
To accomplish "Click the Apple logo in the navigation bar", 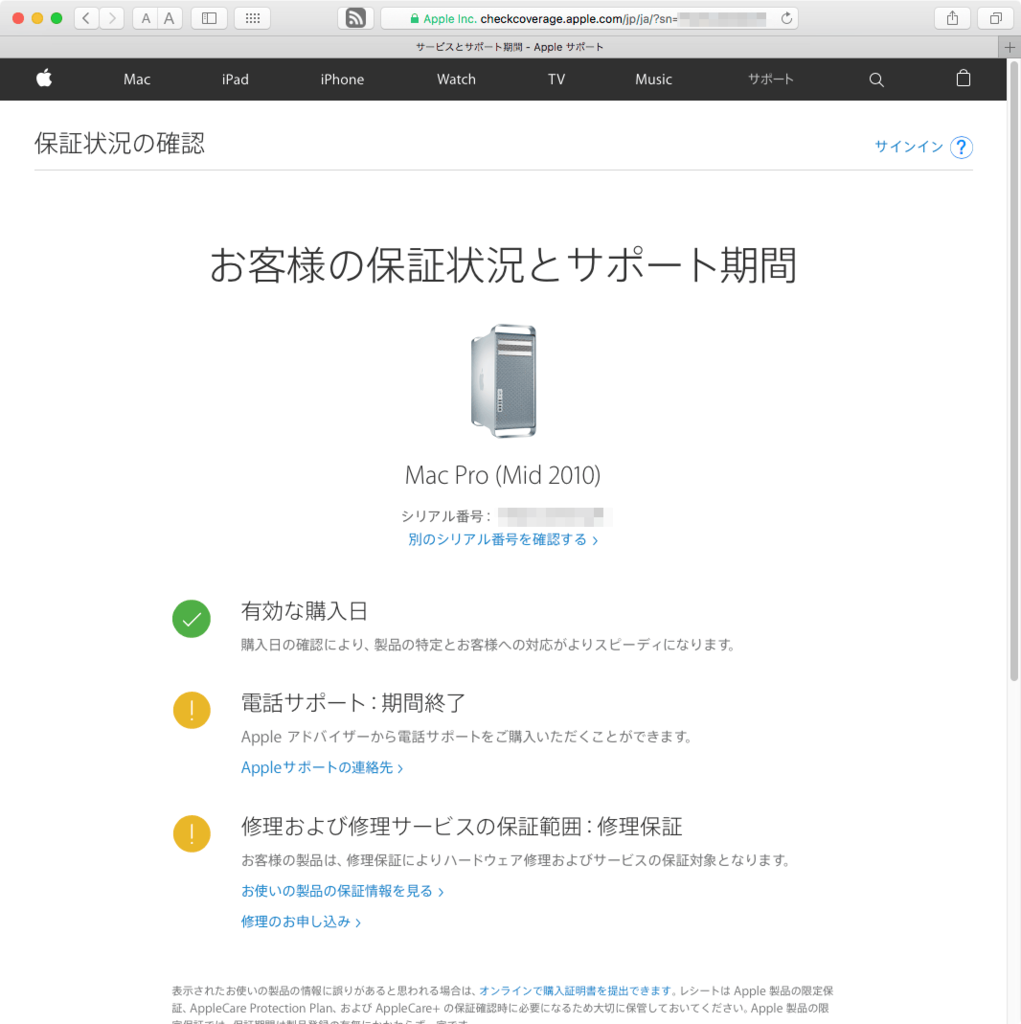I will point(44,79).
